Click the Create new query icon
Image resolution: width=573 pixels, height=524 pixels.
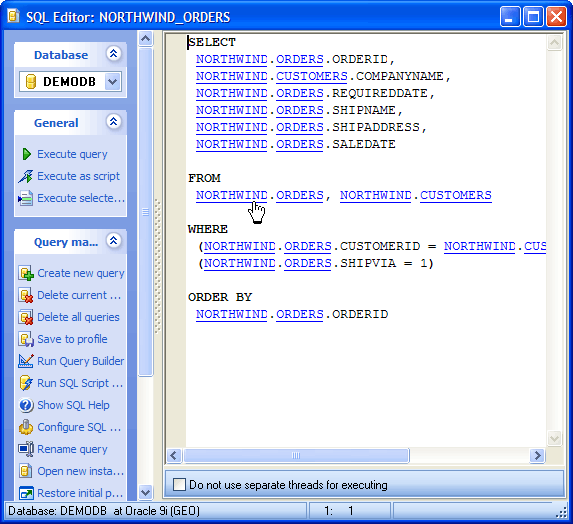26,273
